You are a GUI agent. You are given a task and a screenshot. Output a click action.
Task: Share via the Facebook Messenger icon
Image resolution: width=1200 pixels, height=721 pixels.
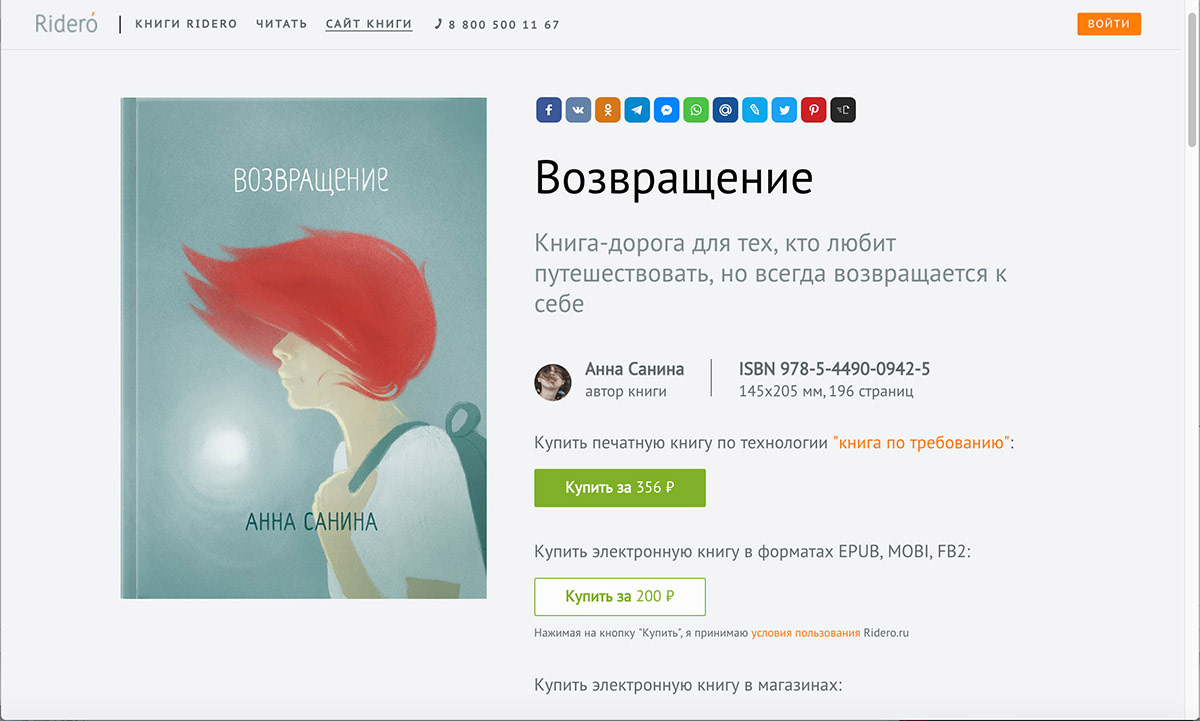point(666,110)
